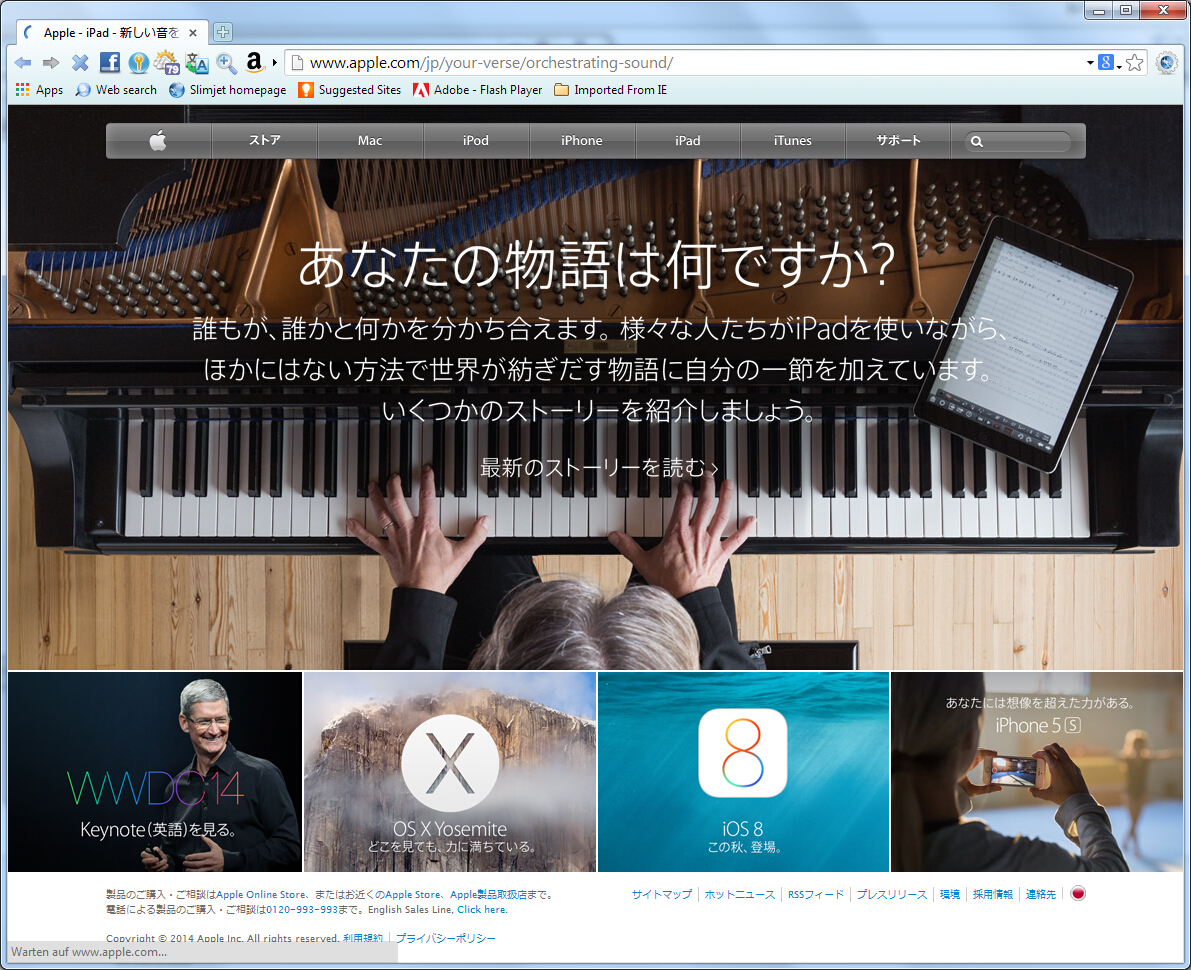Open the iPad navigation item
The image size is (1191, 970).
[x=687, y=141]
